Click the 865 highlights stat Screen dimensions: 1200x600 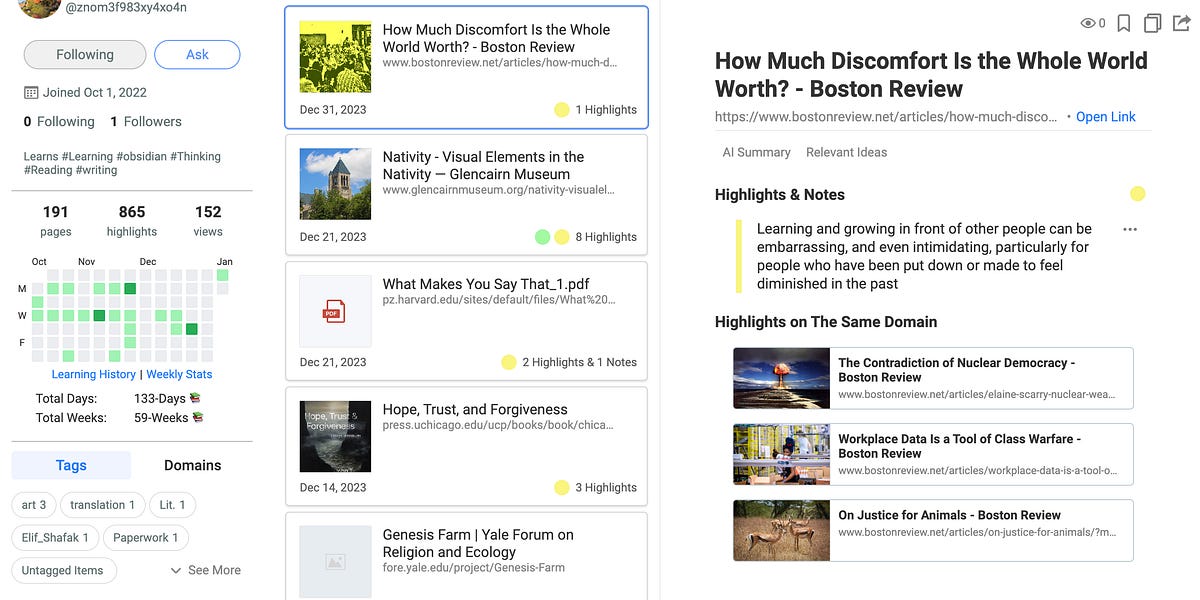point(132,221)
